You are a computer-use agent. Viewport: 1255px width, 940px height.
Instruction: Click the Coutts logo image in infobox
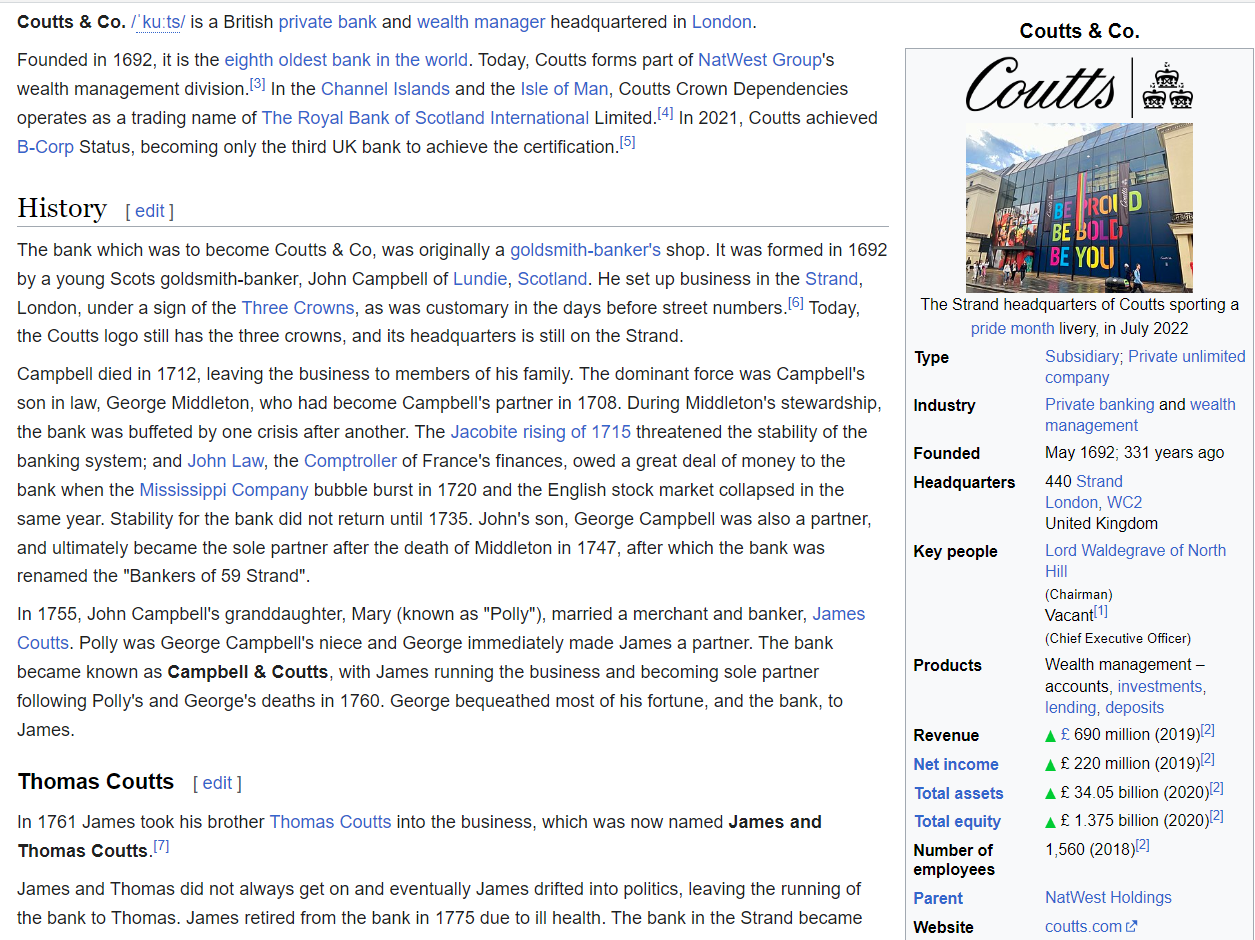click(1079, 87)
